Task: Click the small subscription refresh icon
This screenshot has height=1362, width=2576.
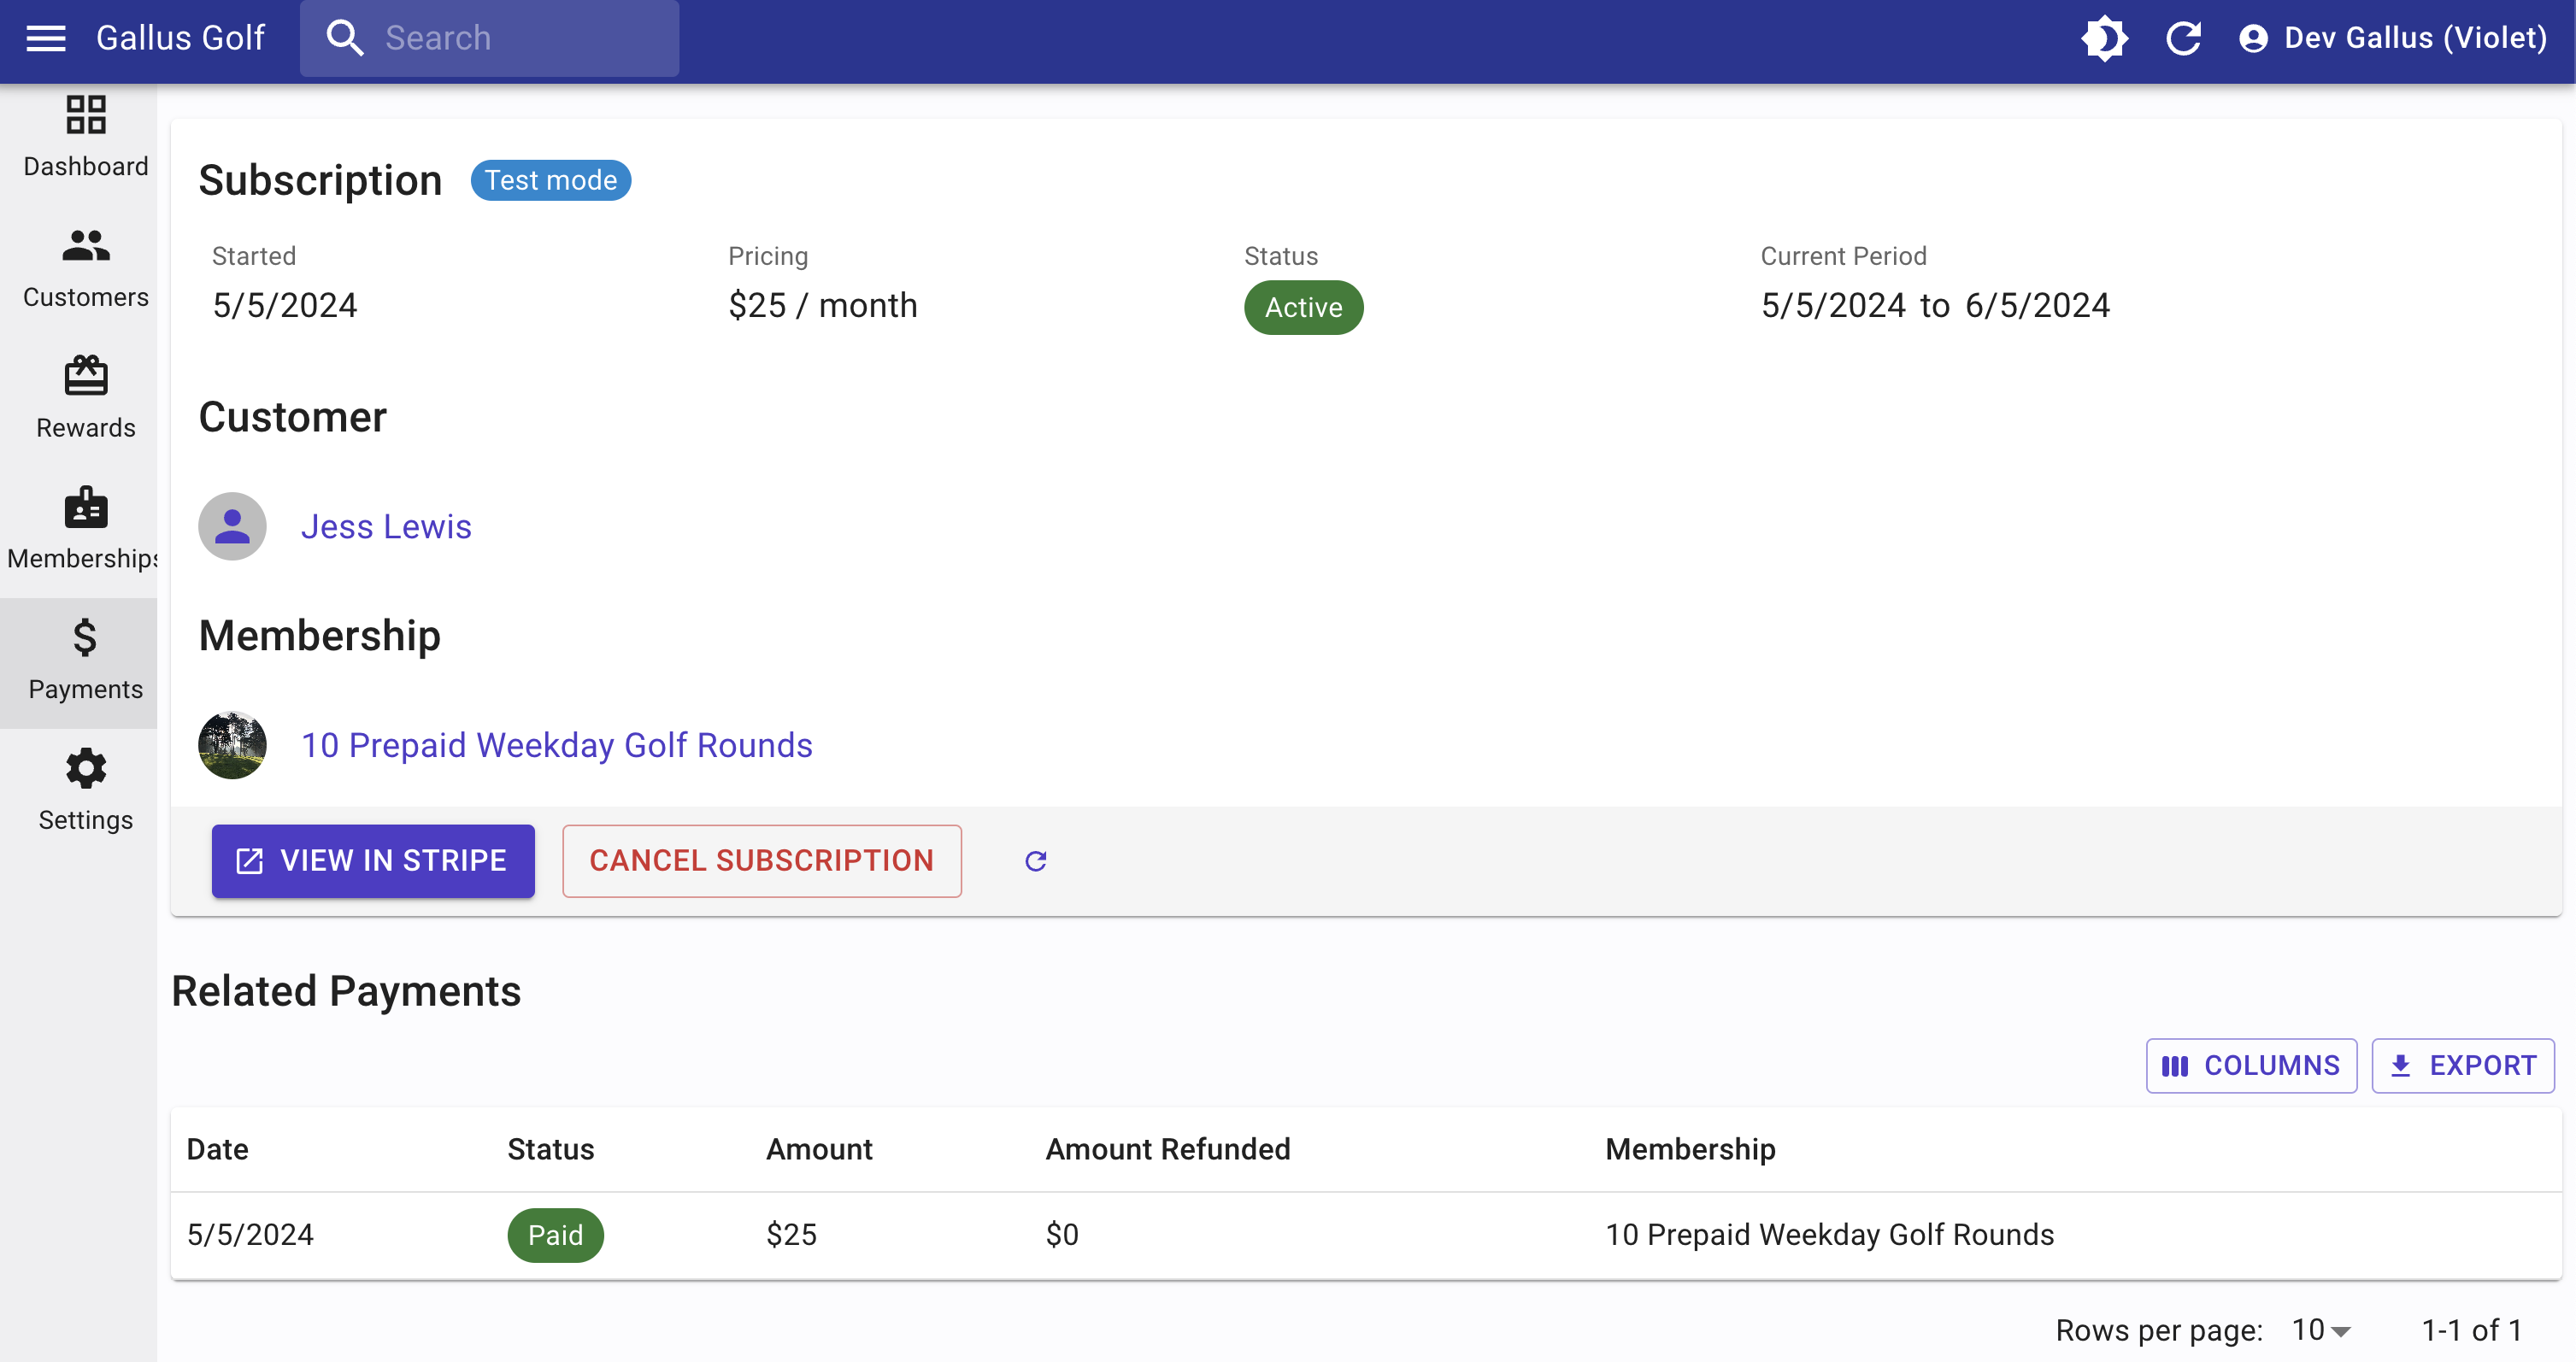Action: point(1036,861)
